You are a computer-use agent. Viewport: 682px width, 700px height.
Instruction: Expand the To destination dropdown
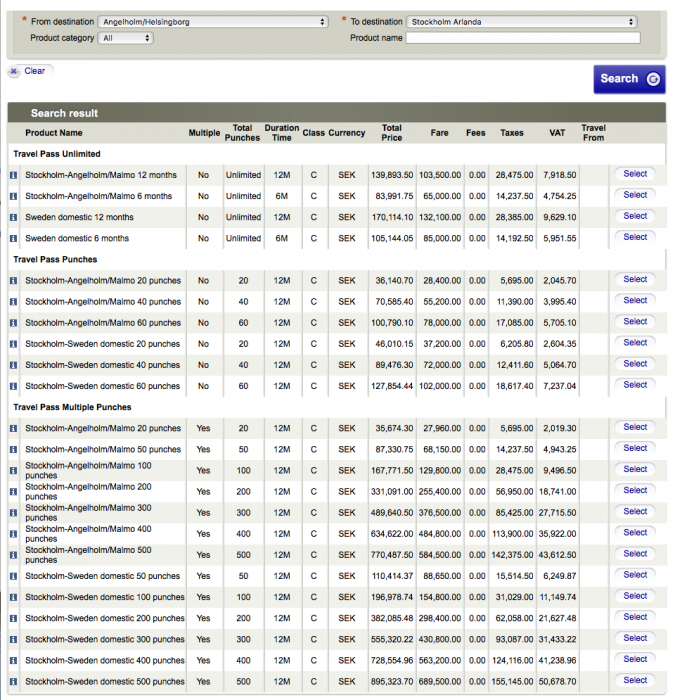(x=522, y=21)
